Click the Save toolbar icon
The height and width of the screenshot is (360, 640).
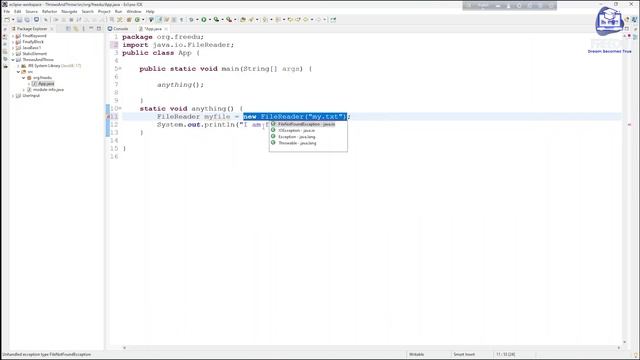coord(20,20)
